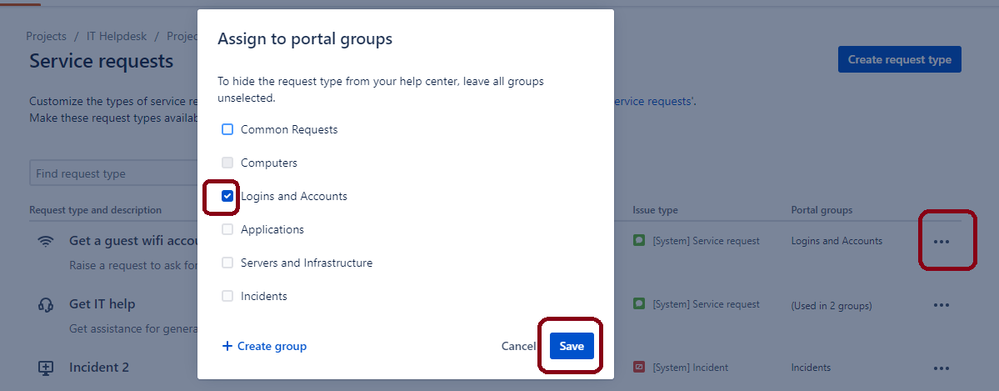
Task: Click the green Service request icon in wifi row
Action: [x=638, y=241]
